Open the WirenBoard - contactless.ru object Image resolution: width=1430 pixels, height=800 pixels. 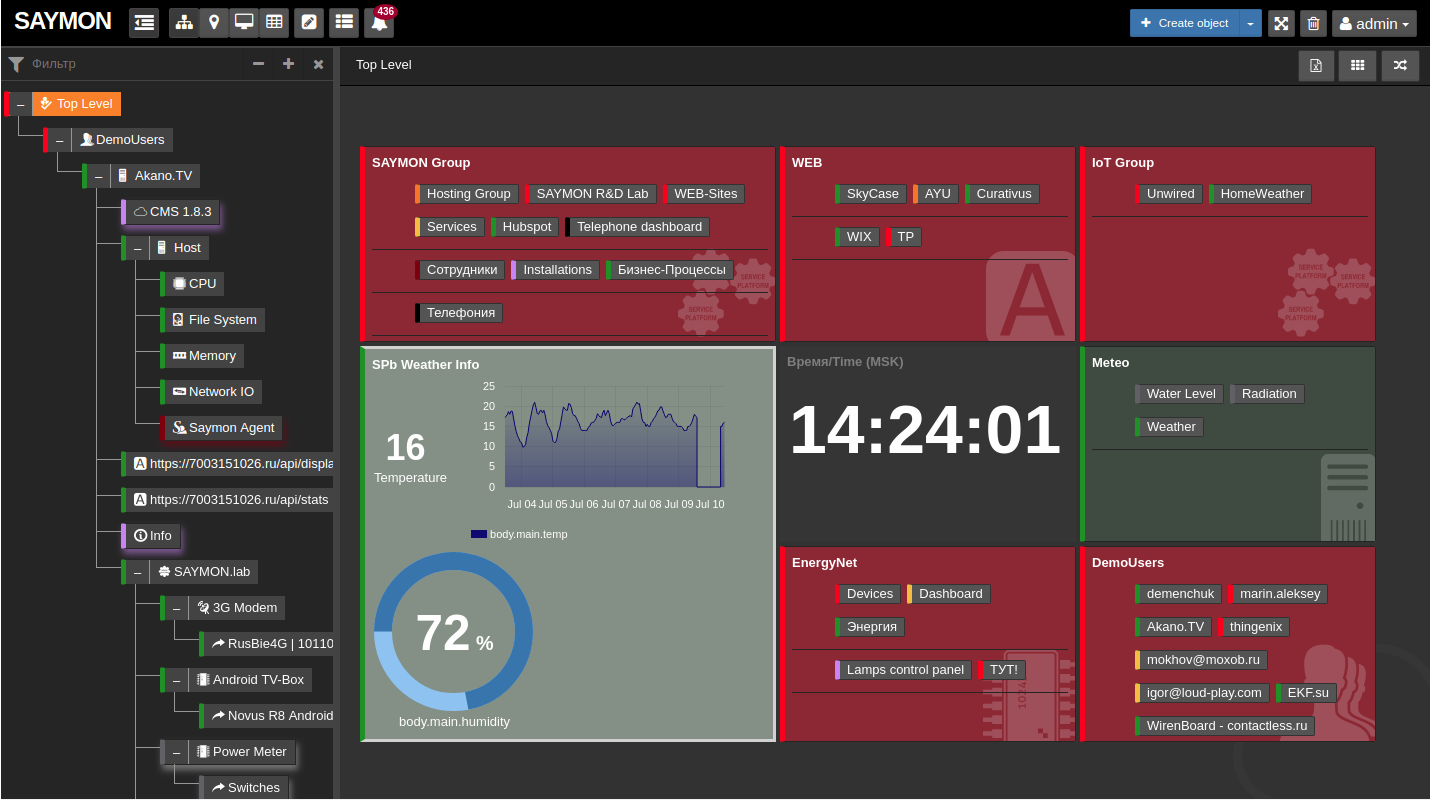(x=1226, y=726)
